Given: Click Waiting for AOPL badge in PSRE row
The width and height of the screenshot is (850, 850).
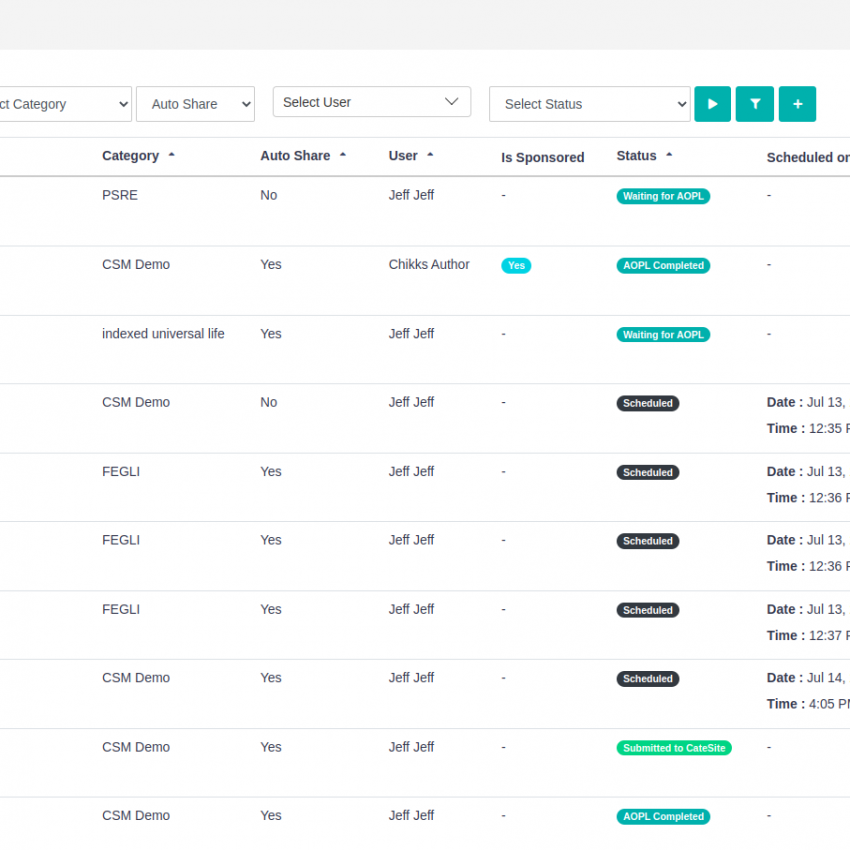Looking at the screenshot, I should (x=663, y=196).
